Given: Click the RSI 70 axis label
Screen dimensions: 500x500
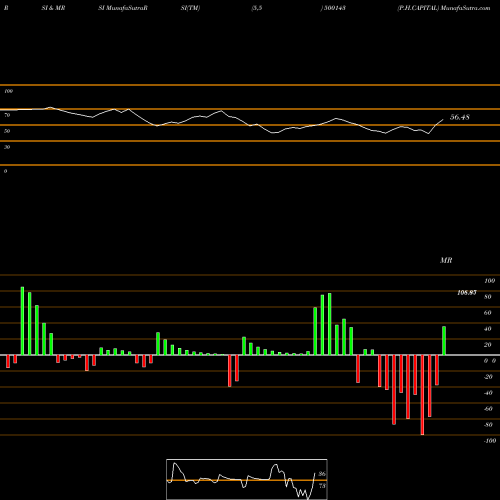Looking at the screenshot, I should tap(7, 115).
